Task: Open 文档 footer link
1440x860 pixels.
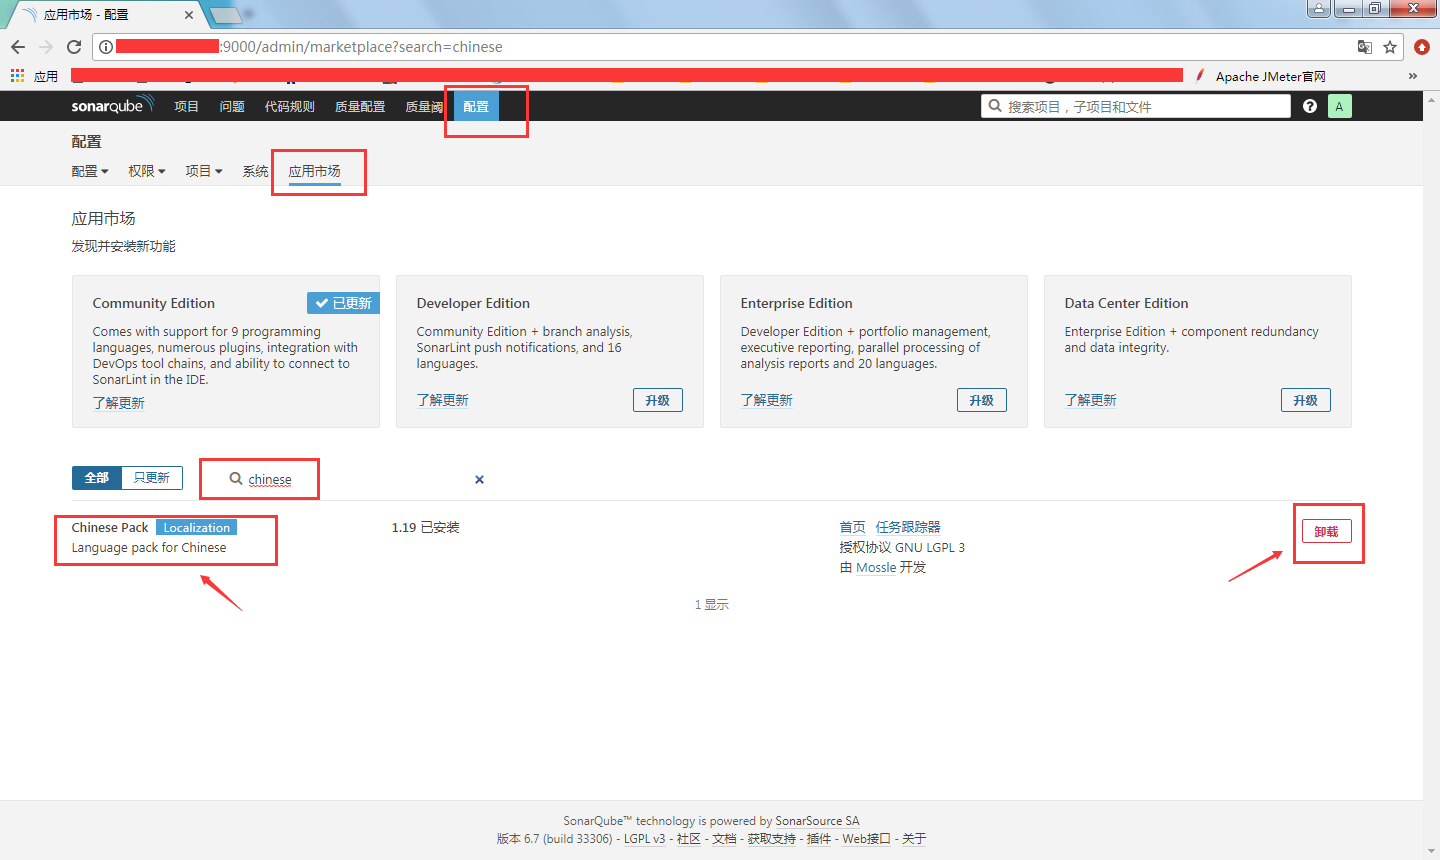Action: [x=724, y=839]
